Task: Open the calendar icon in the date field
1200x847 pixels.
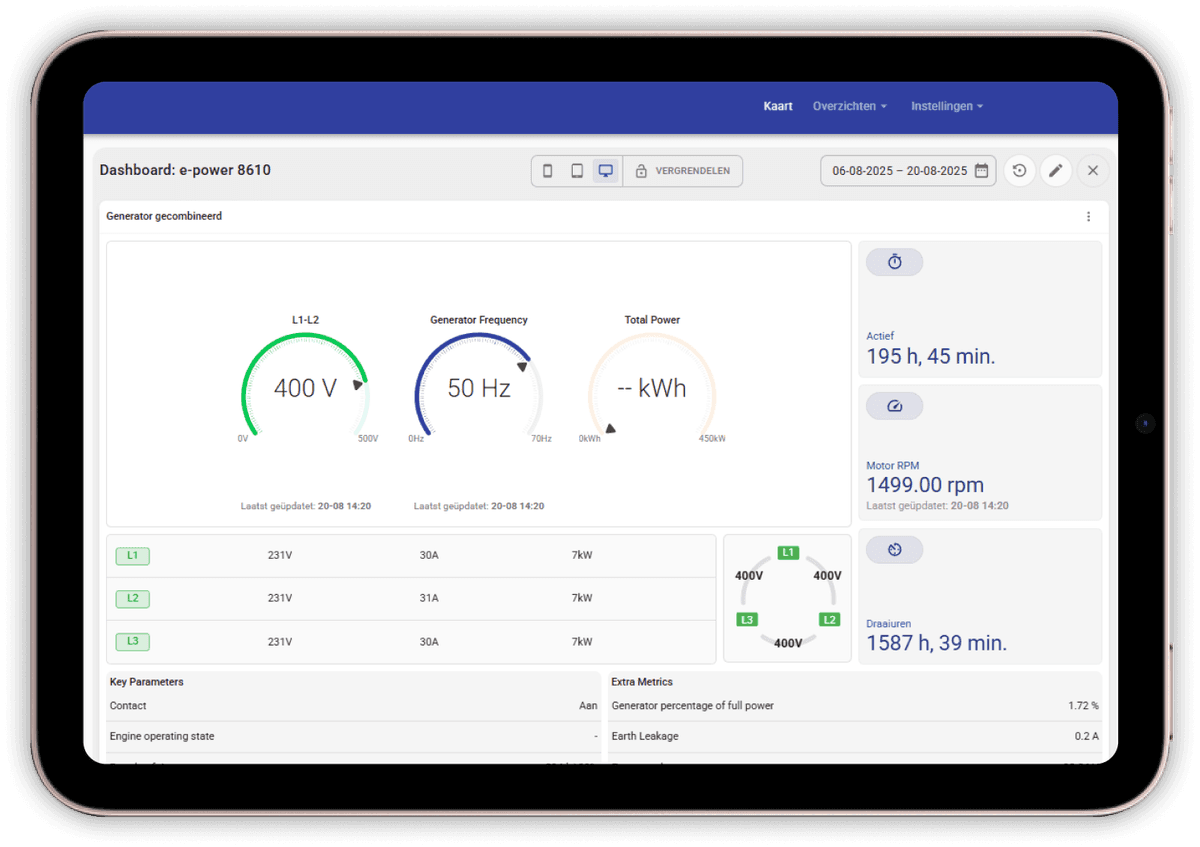Action: pyautogui.click(x=981, y=170)
